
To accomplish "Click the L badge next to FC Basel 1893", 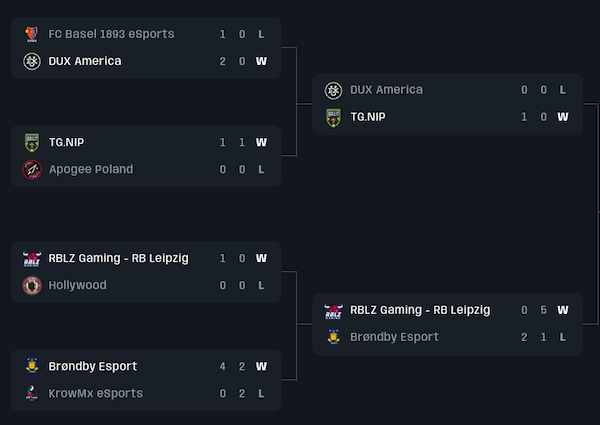I will pos(261,34).
